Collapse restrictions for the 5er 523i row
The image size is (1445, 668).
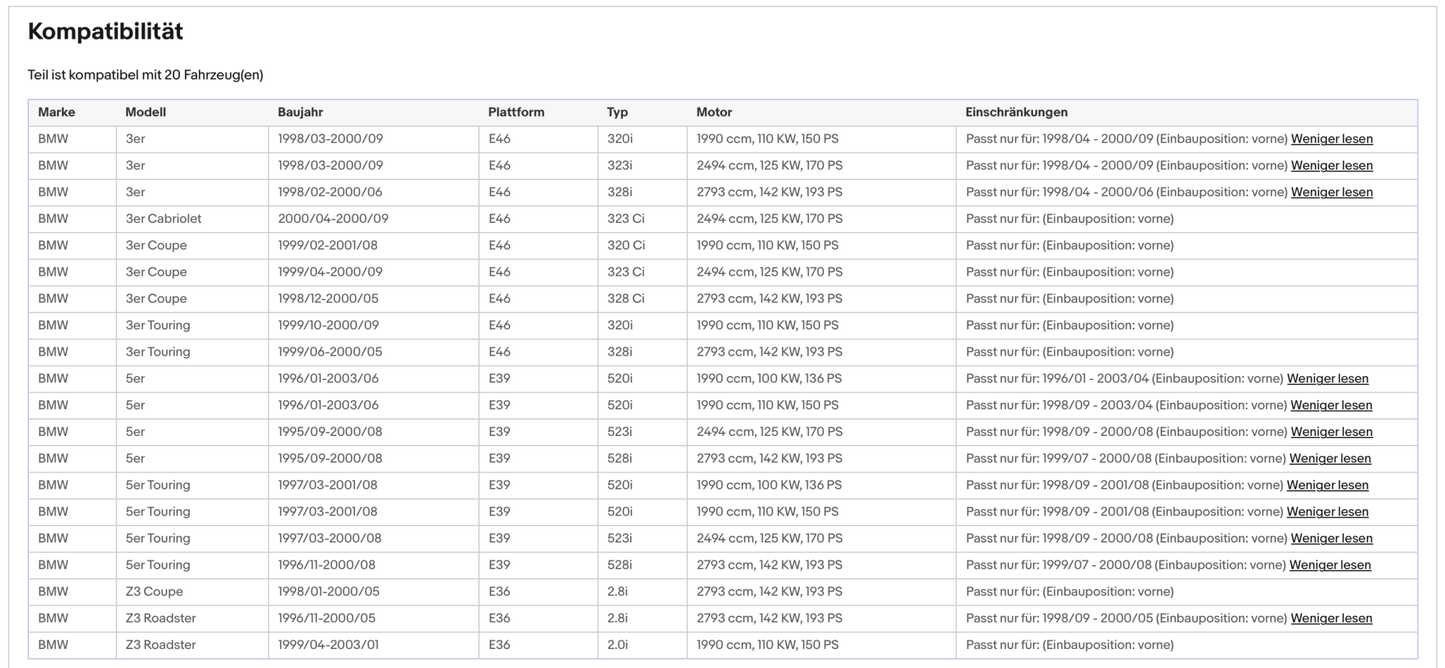tap(1331, 432)
